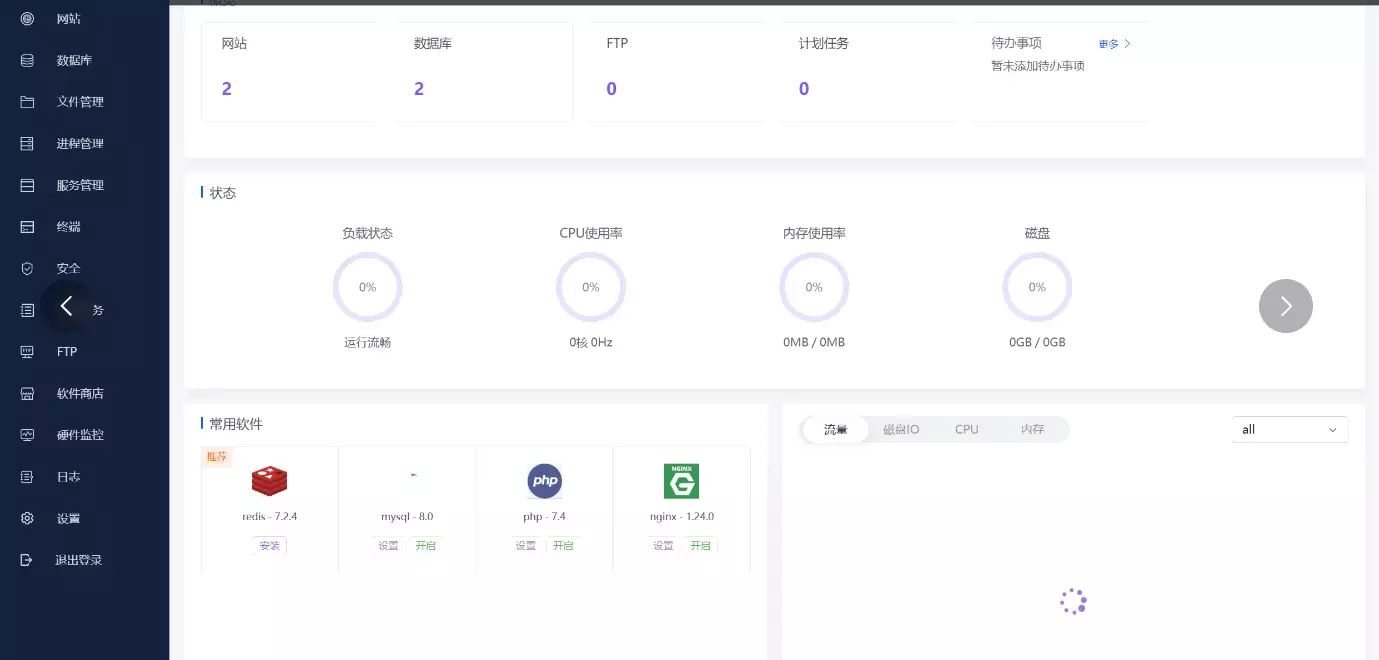This screenshot has width=1379, height=660.
Task: Click the 终端 terminal icon
Action: (x=27, y=227)
